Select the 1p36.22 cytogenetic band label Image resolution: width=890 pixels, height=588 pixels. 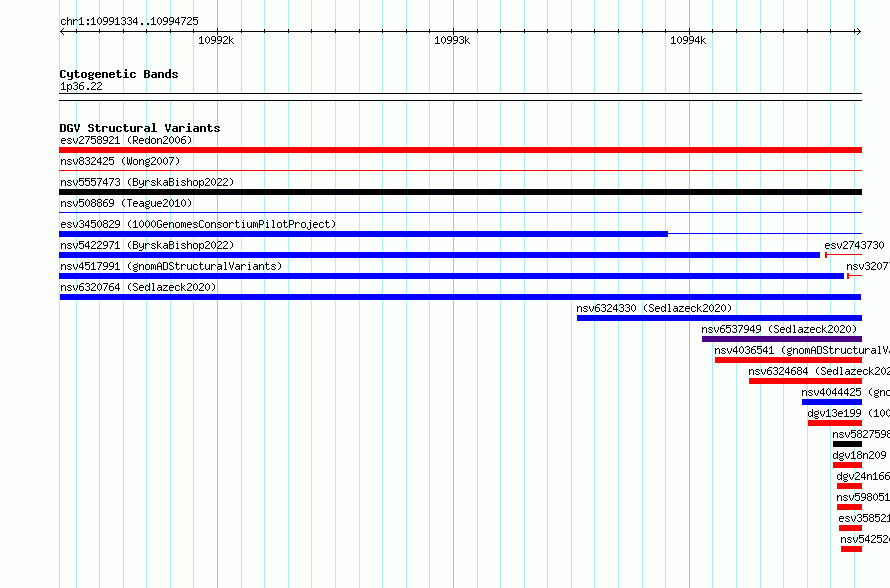(81, 86)
